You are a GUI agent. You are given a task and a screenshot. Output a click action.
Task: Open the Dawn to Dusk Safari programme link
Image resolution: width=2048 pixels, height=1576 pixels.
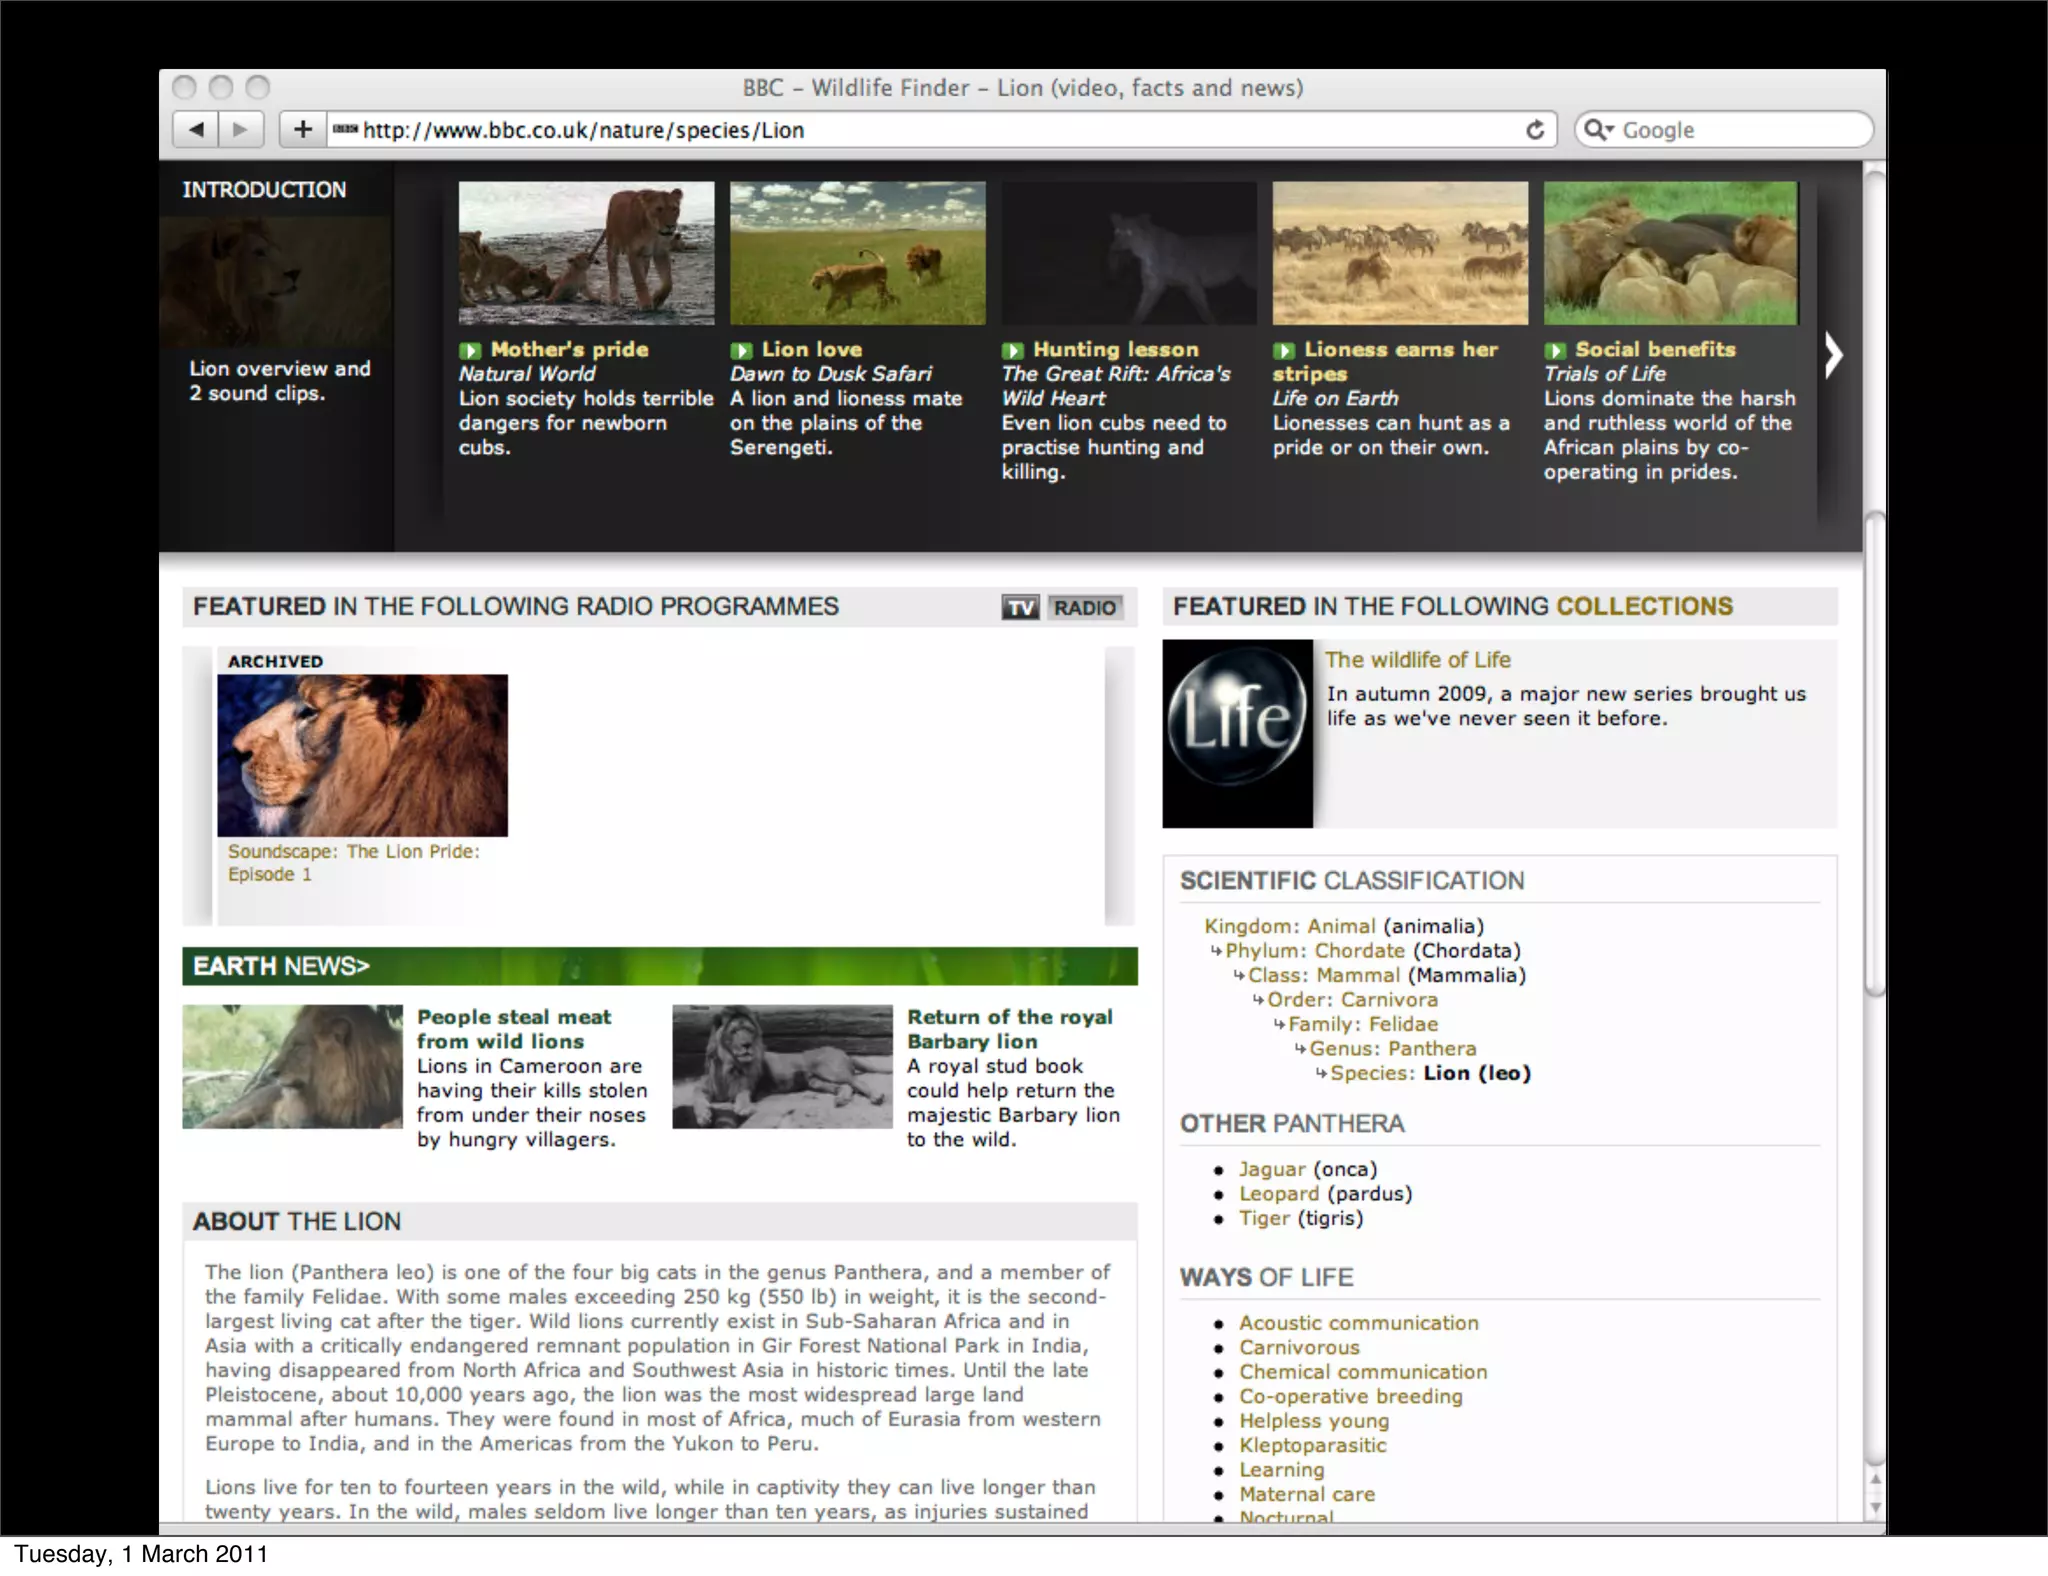click(x=830, y=374)
